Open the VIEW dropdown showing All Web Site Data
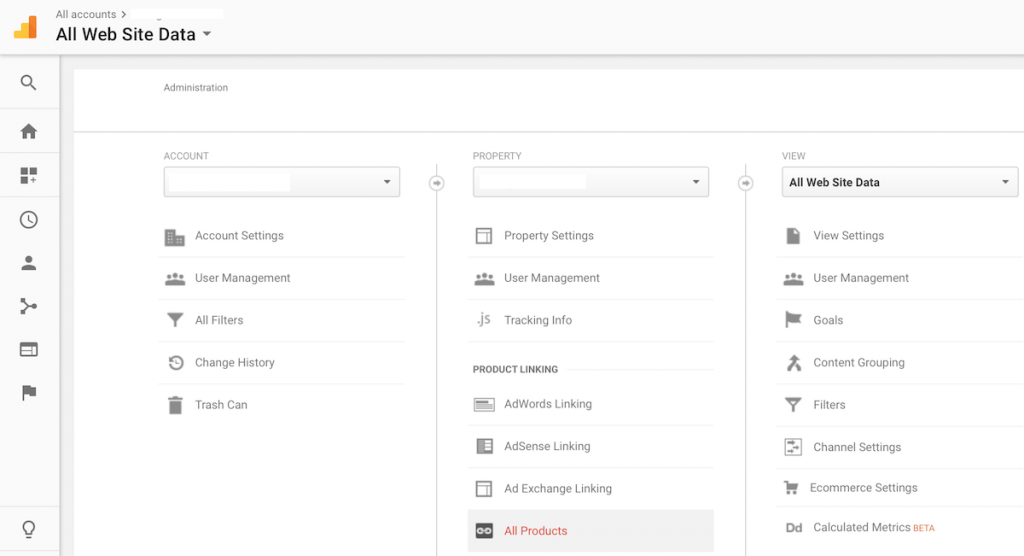The image size is (1024, 556). pos(899,182)
